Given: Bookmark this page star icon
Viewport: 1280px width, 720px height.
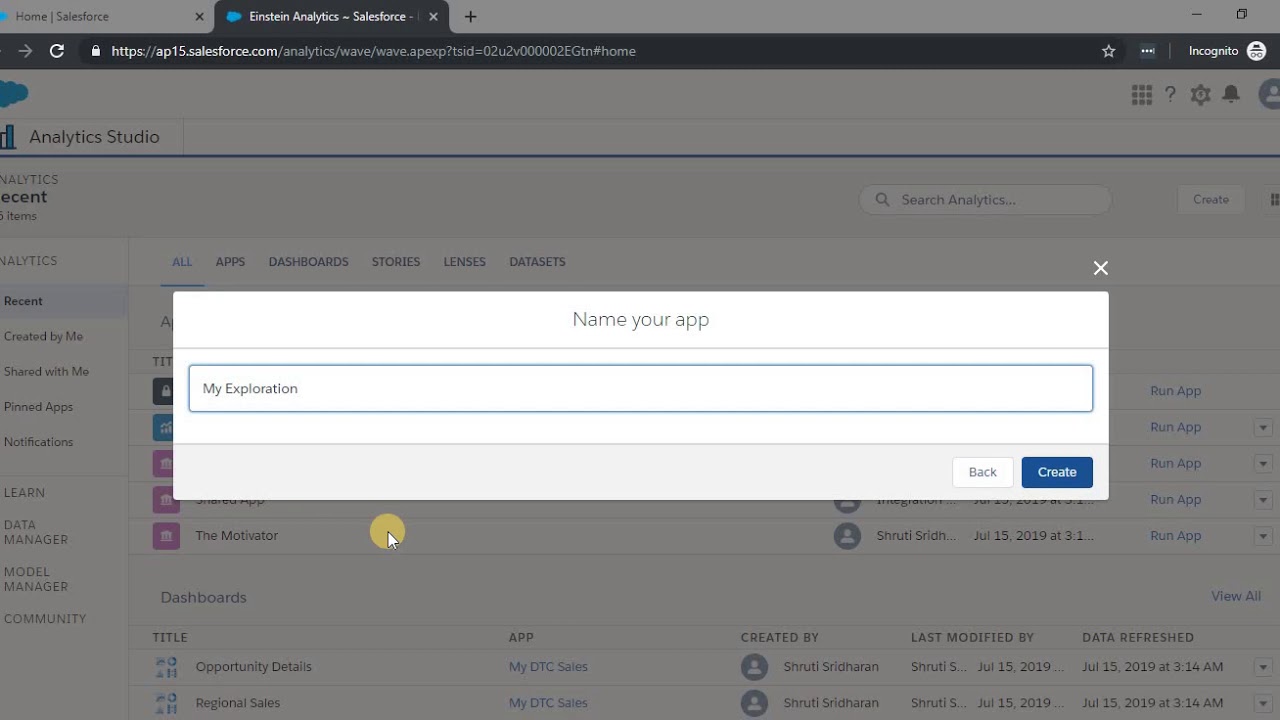Looking at the screenshot, I should (x=1108, y=51).
